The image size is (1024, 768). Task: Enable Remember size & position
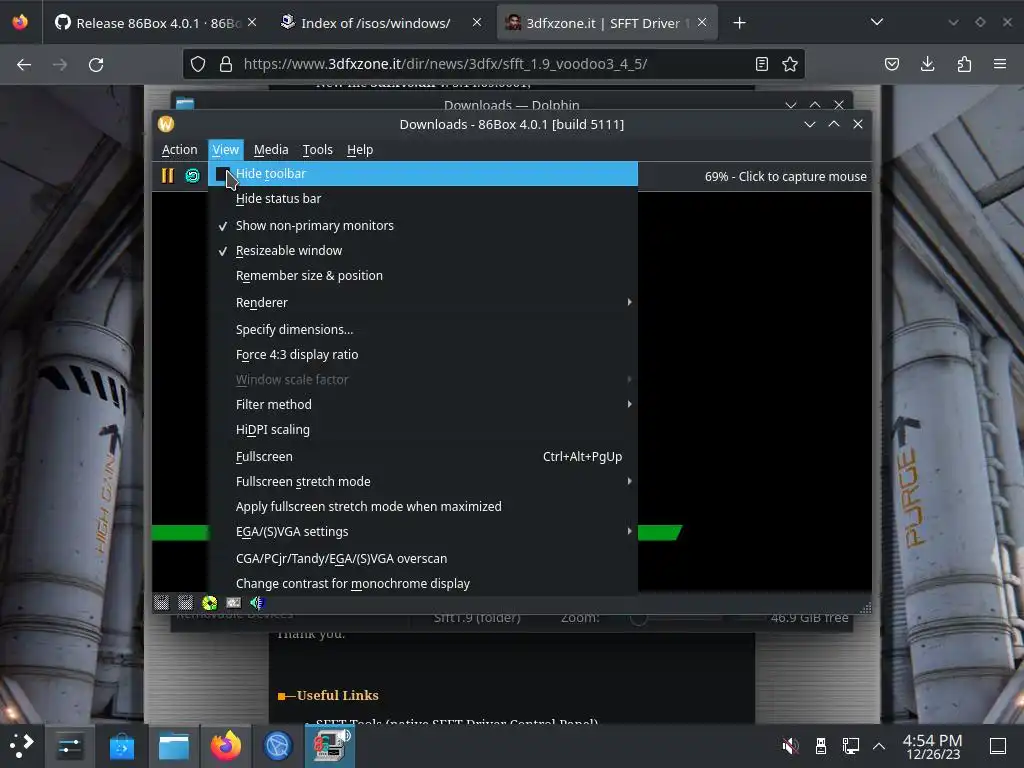(x=423, y=276)
